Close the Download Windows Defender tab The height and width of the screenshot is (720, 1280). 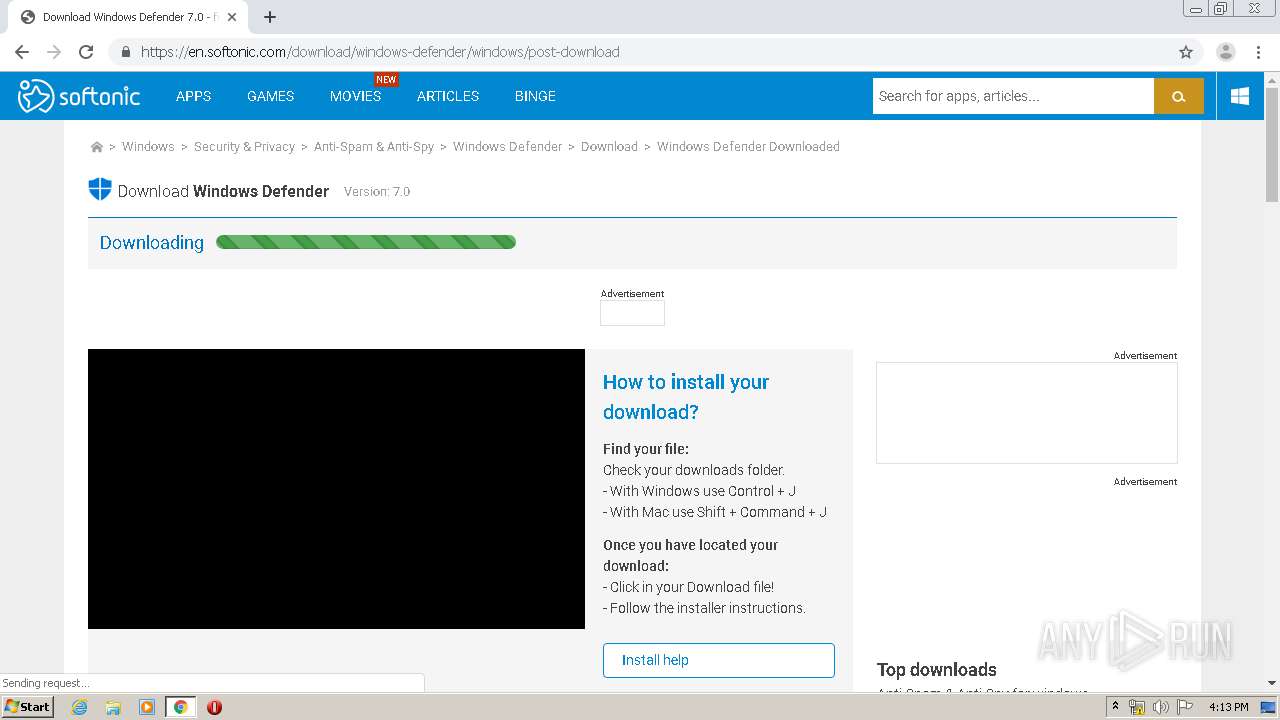232,17
